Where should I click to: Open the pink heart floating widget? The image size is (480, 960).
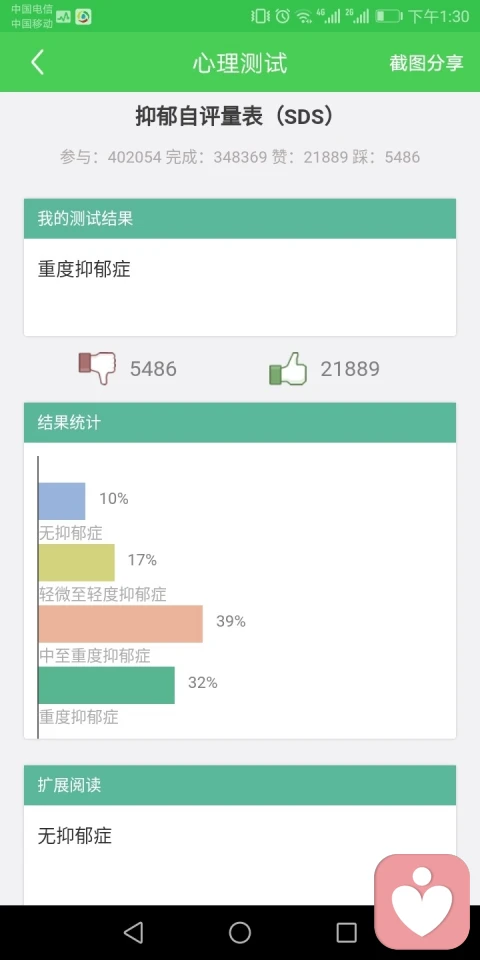422,901
